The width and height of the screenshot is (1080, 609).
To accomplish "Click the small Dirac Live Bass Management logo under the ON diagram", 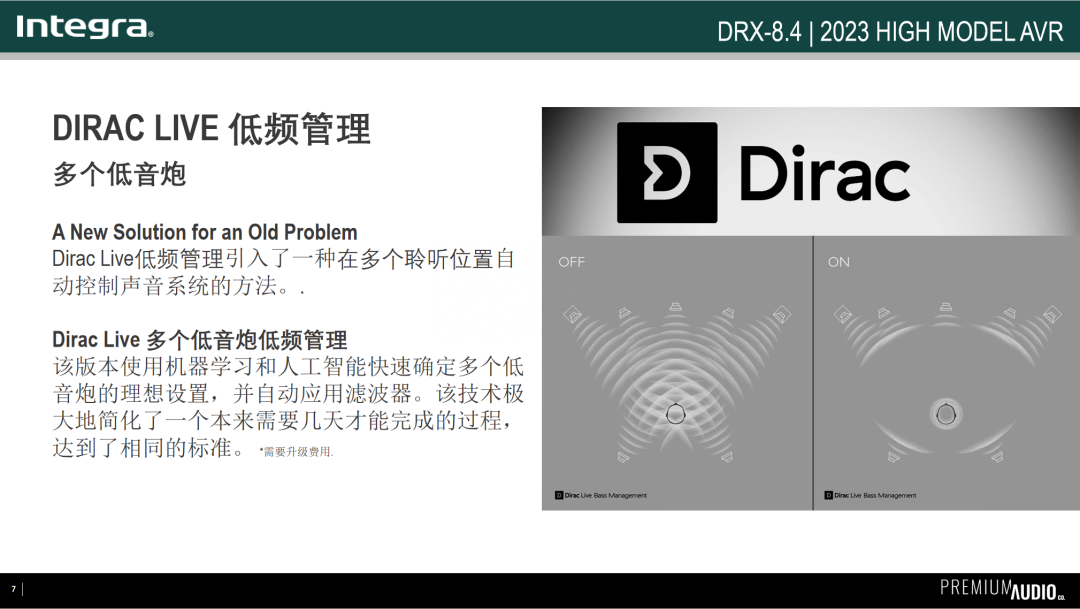I will point(871,495).
